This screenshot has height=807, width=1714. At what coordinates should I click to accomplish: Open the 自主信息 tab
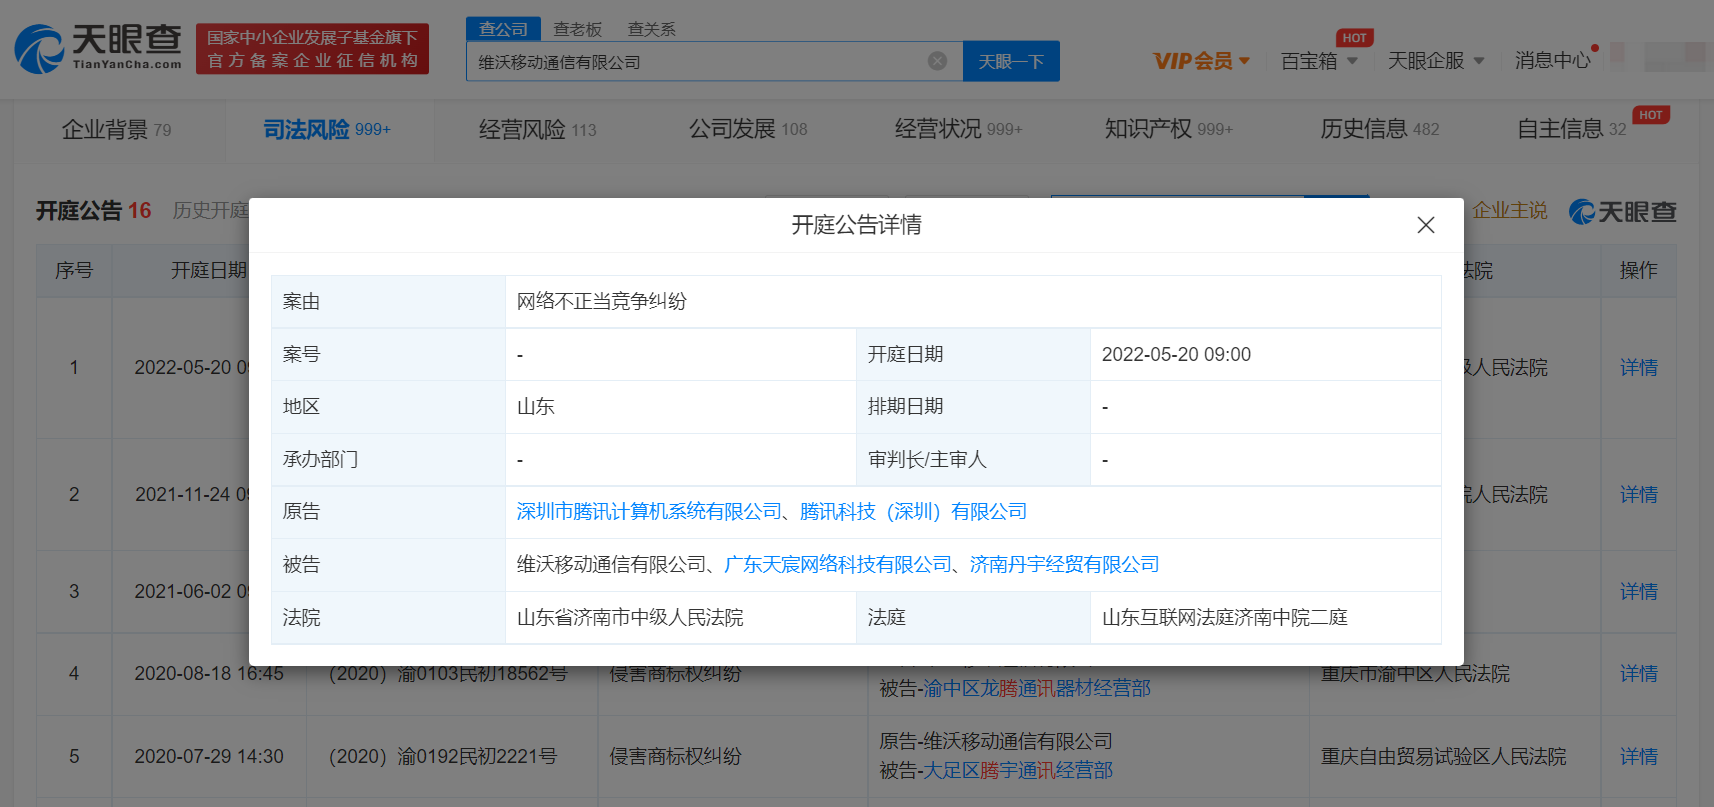(1571, 129)
